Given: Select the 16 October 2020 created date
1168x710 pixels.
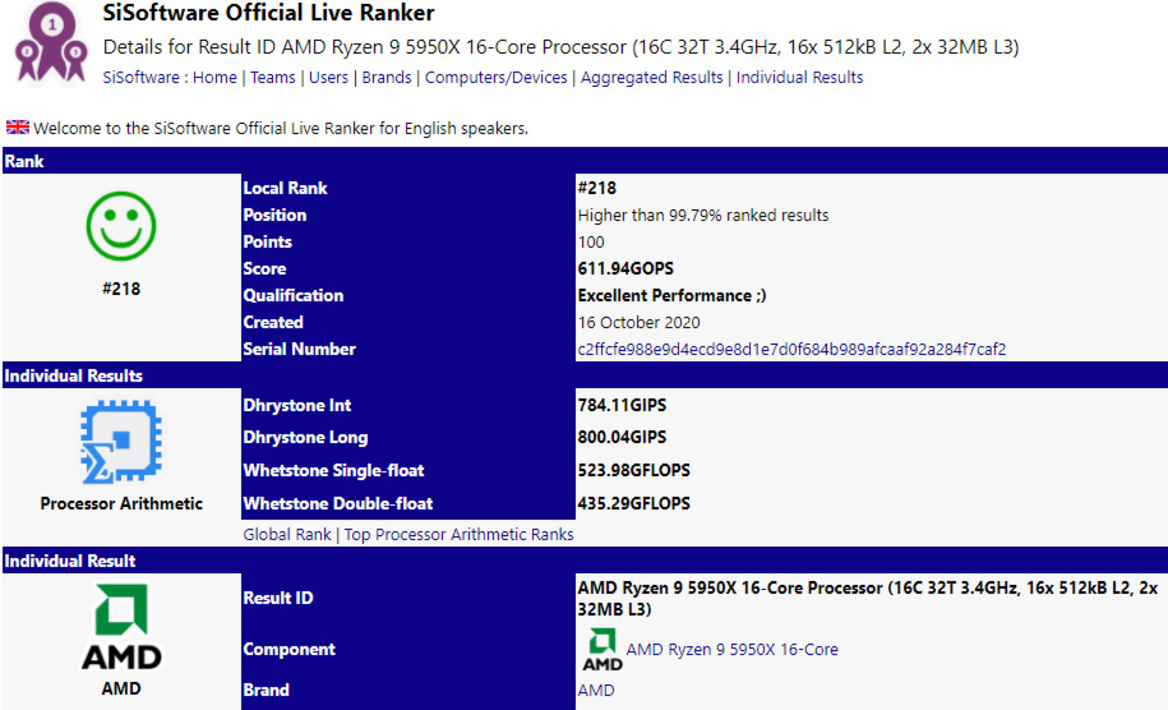Looking at the screenshot, I should point(639,323).
